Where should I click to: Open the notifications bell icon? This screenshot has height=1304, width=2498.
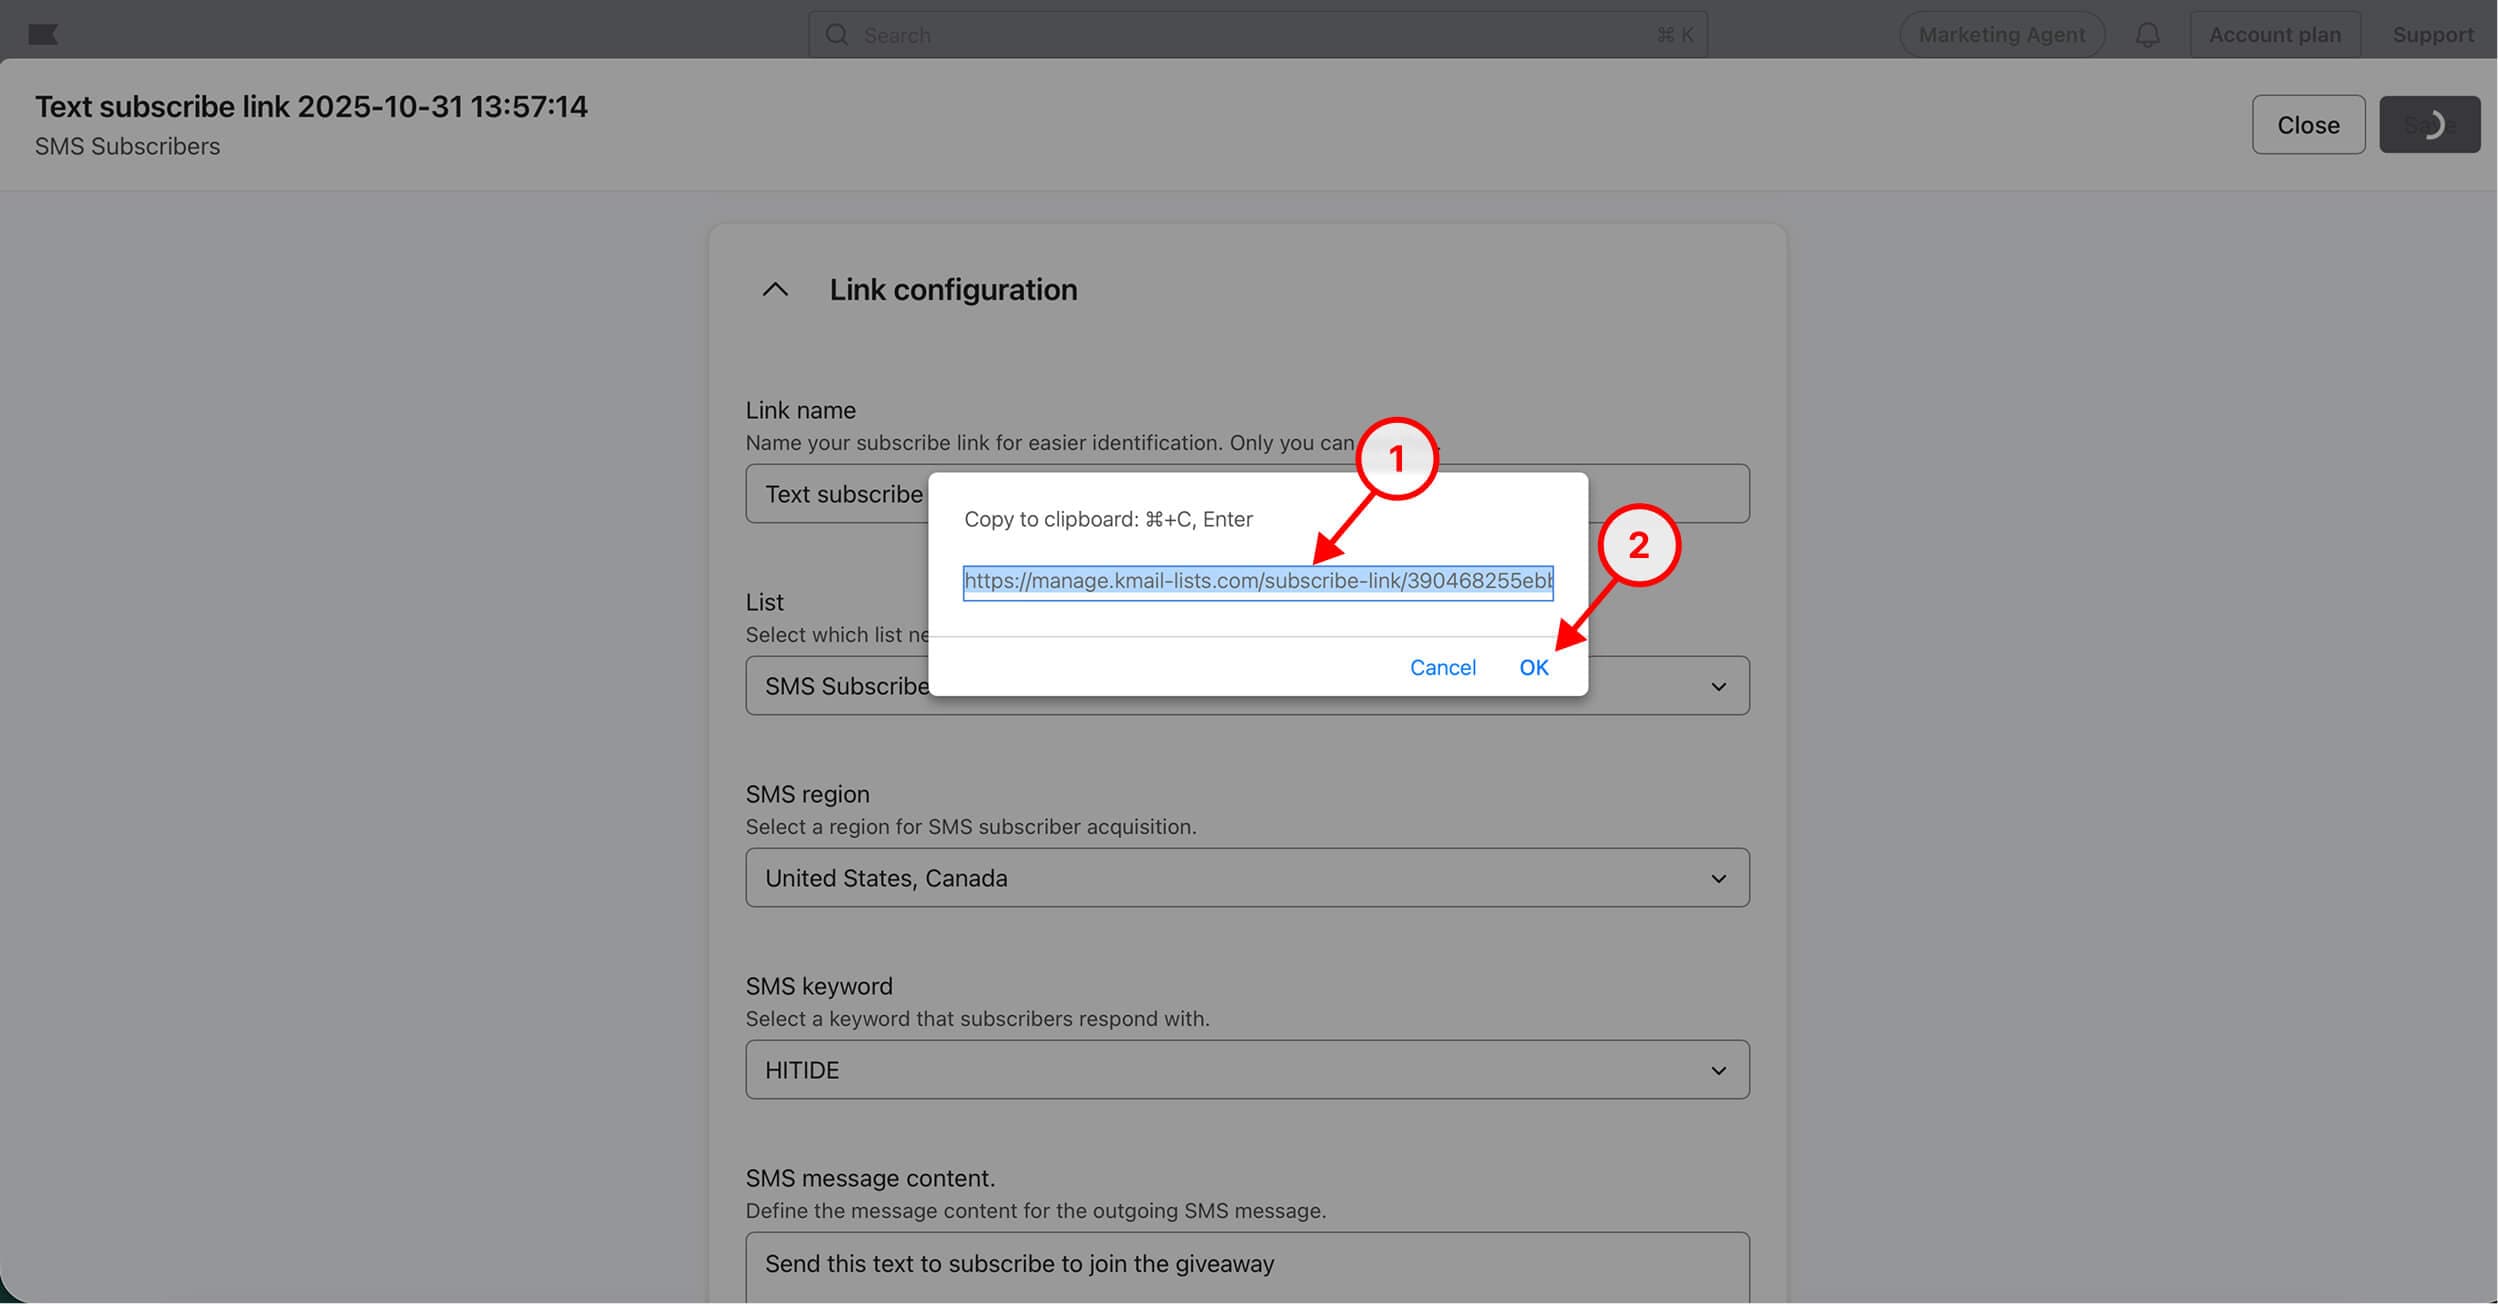click(x=2147, y=35)
